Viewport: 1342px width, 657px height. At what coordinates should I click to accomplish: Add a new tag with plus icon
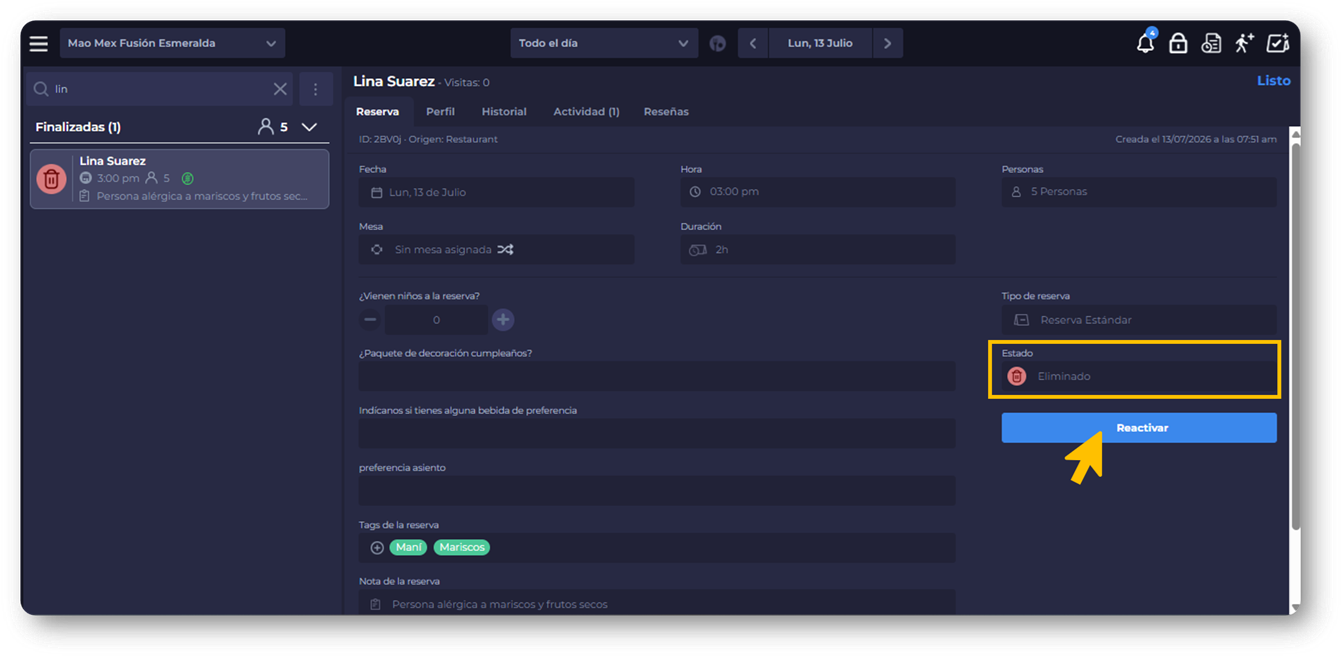[377, 548]
